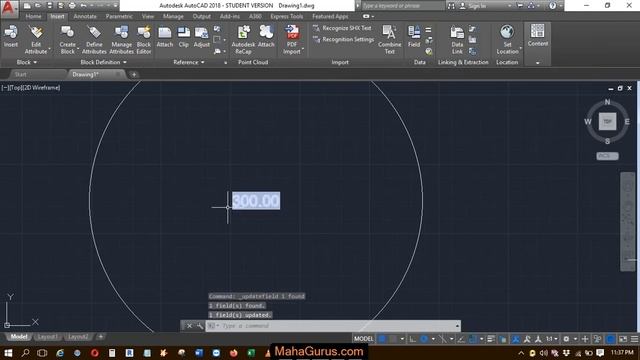The image size is (640, 360).
Task: Expand the Block panel dropdown
Action: click(x=27, y=62)
